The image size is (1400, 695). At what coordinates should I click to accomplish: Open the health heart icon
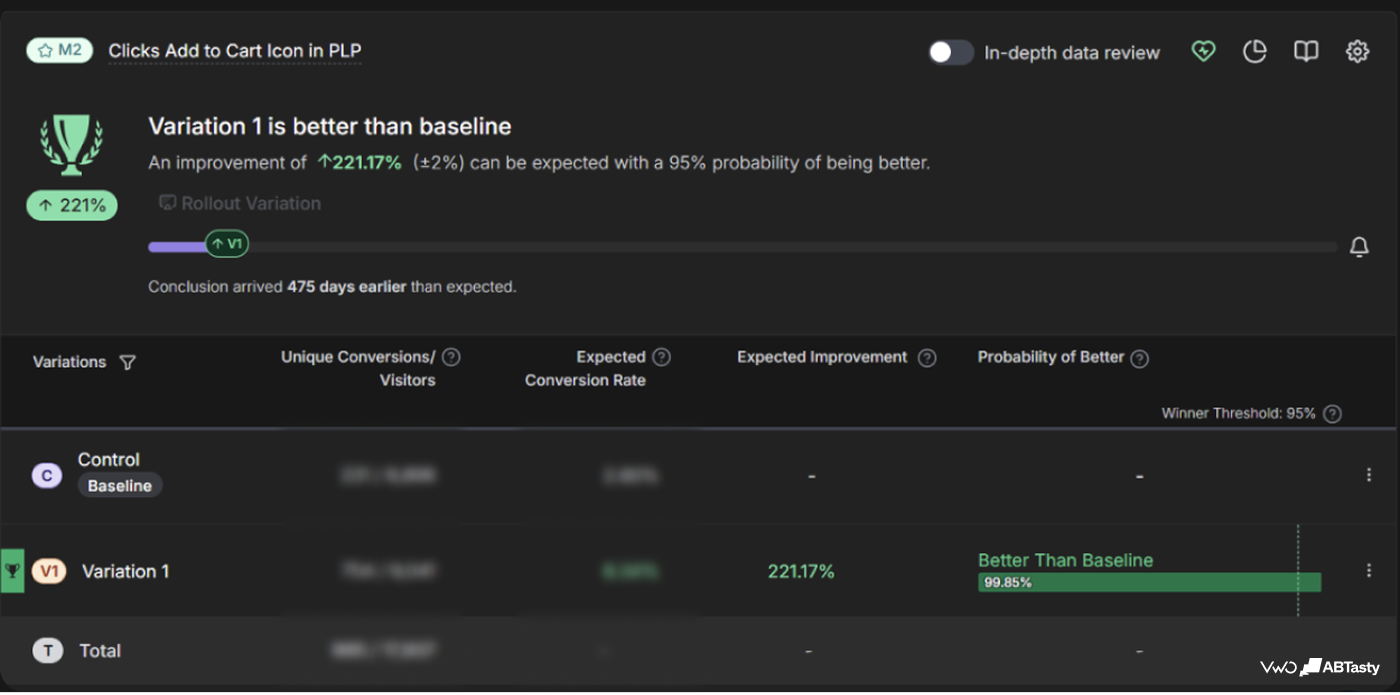coord(1203,52)
